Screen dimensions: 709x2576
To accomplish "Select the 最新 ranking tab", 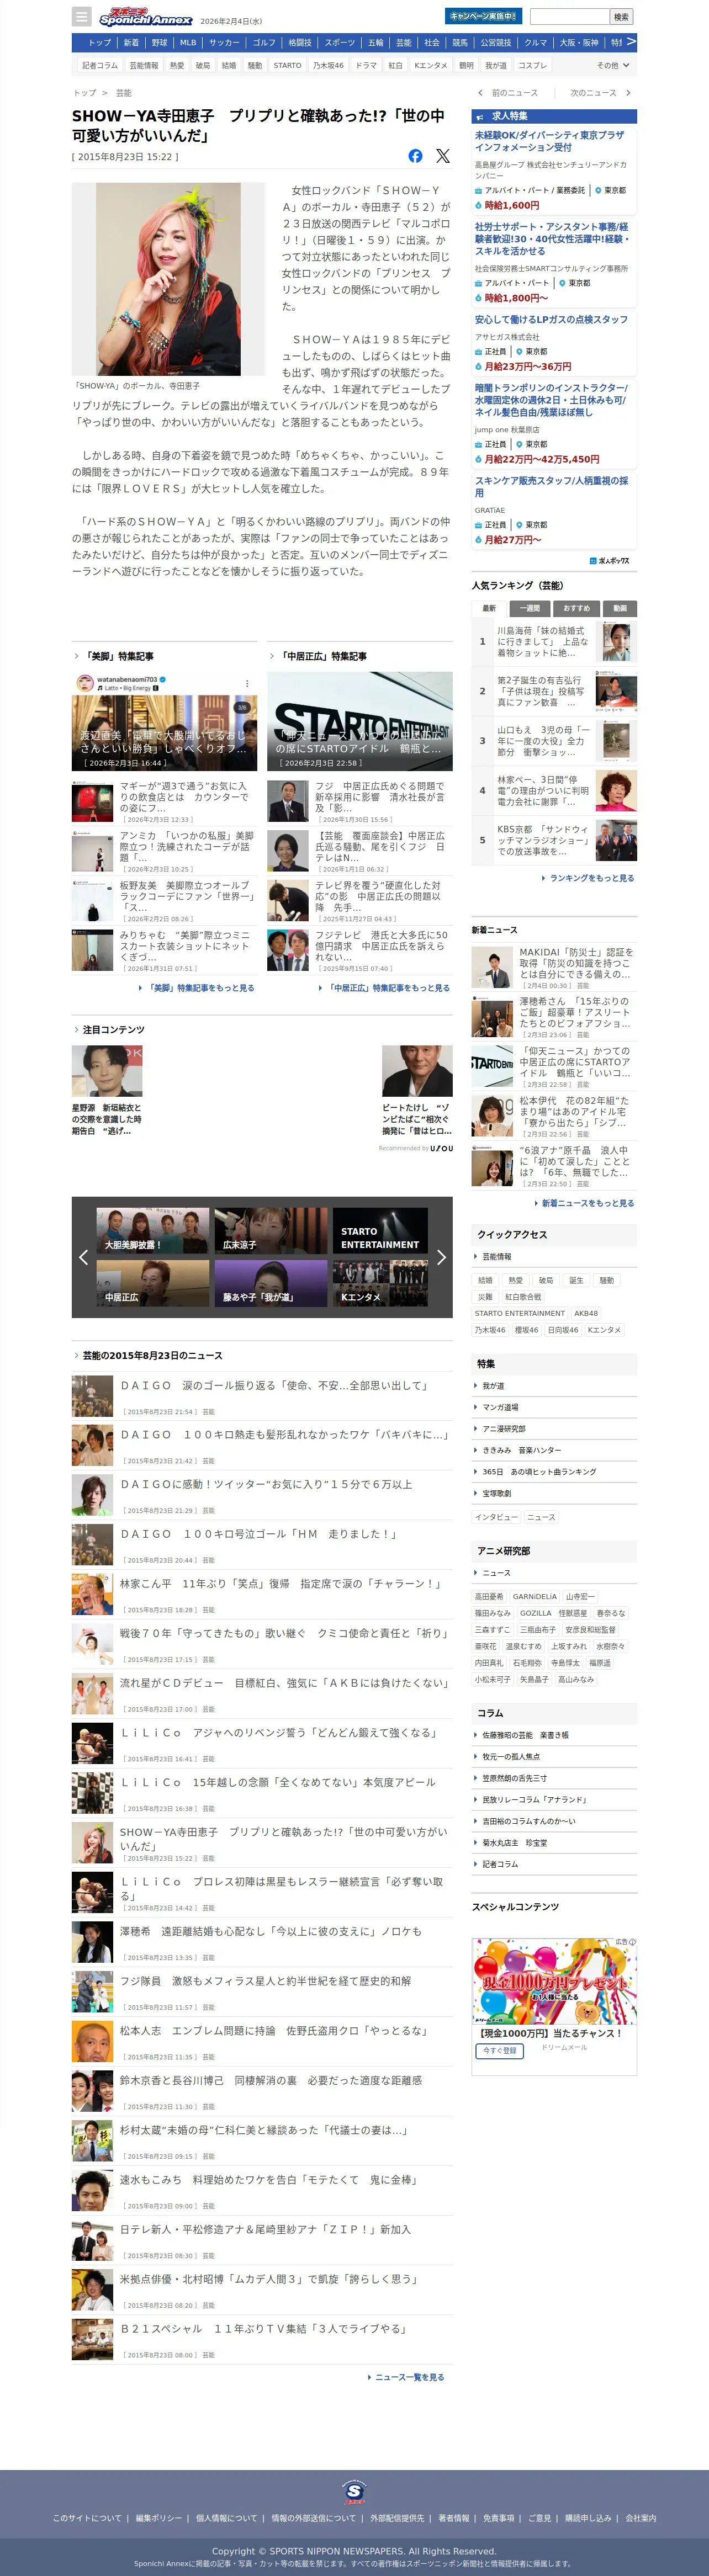I will click(489, 608).
